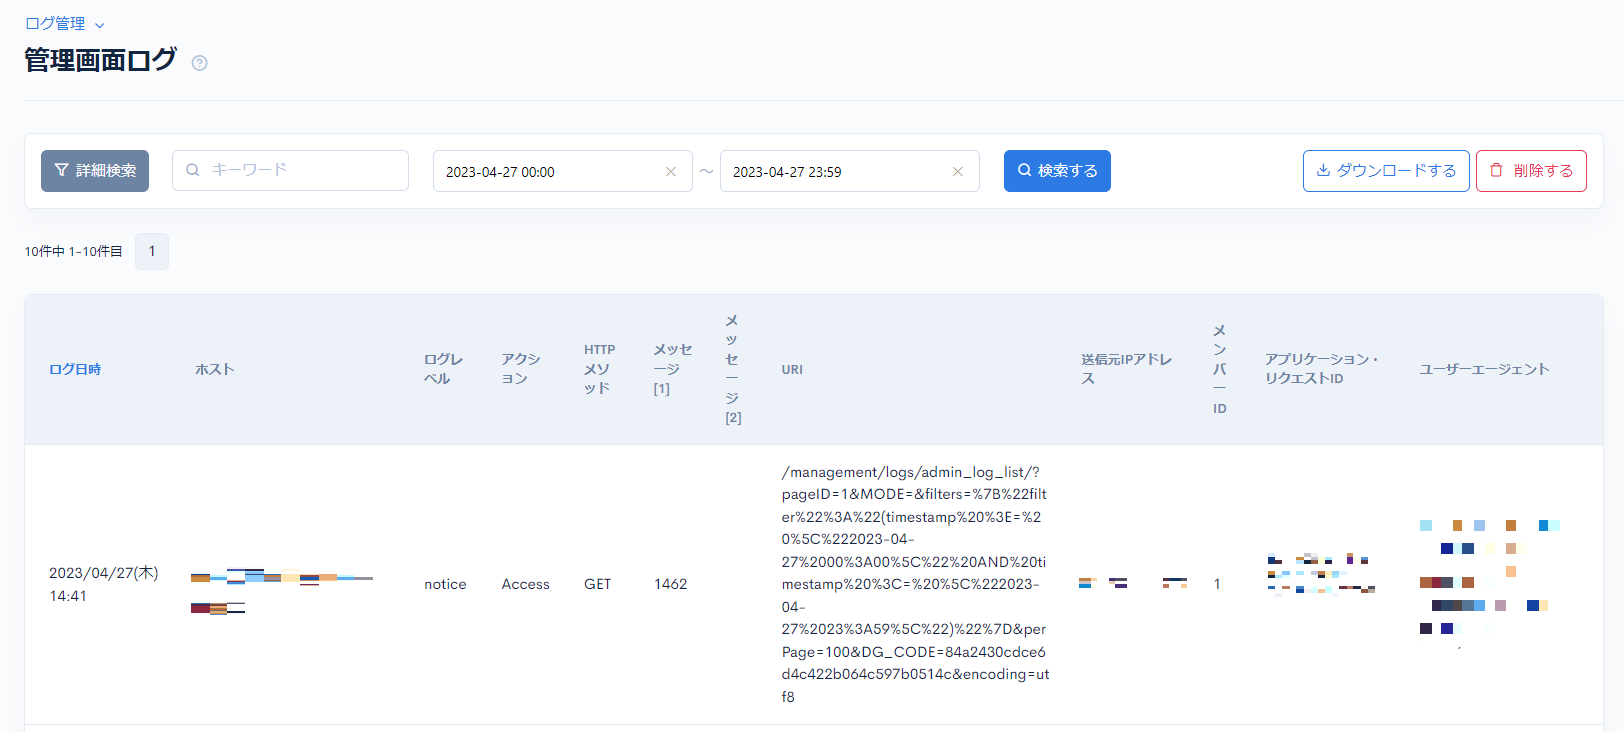Click ダウンロードする to download logs
Viewport: 1624px width, 732px height.
pyautogui.click(x=1386, y=171)
